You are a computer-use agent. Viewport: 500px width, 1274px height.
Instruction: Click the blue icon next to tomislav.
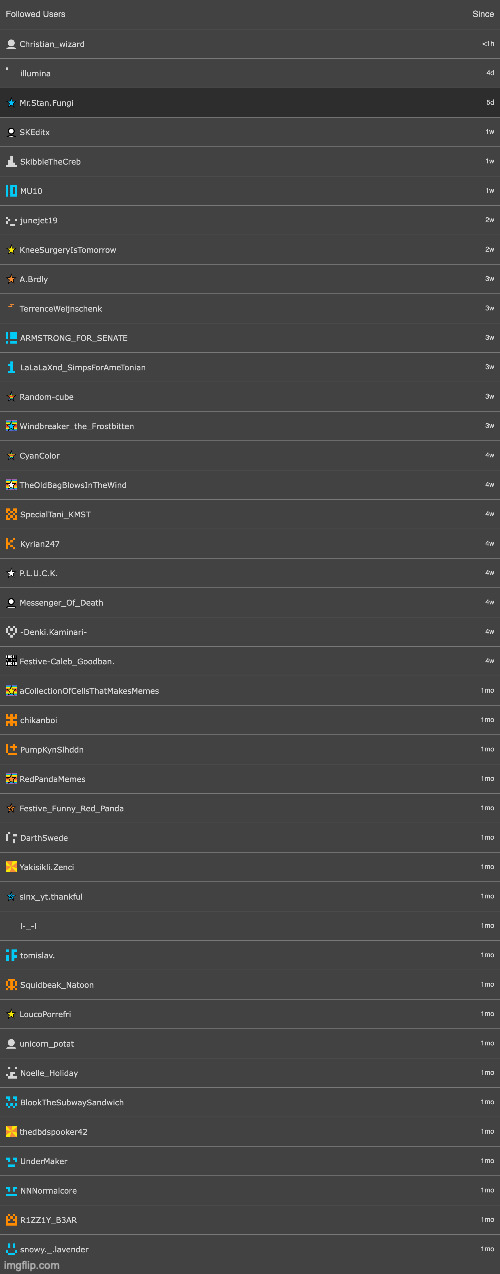[x=11, y=955]
